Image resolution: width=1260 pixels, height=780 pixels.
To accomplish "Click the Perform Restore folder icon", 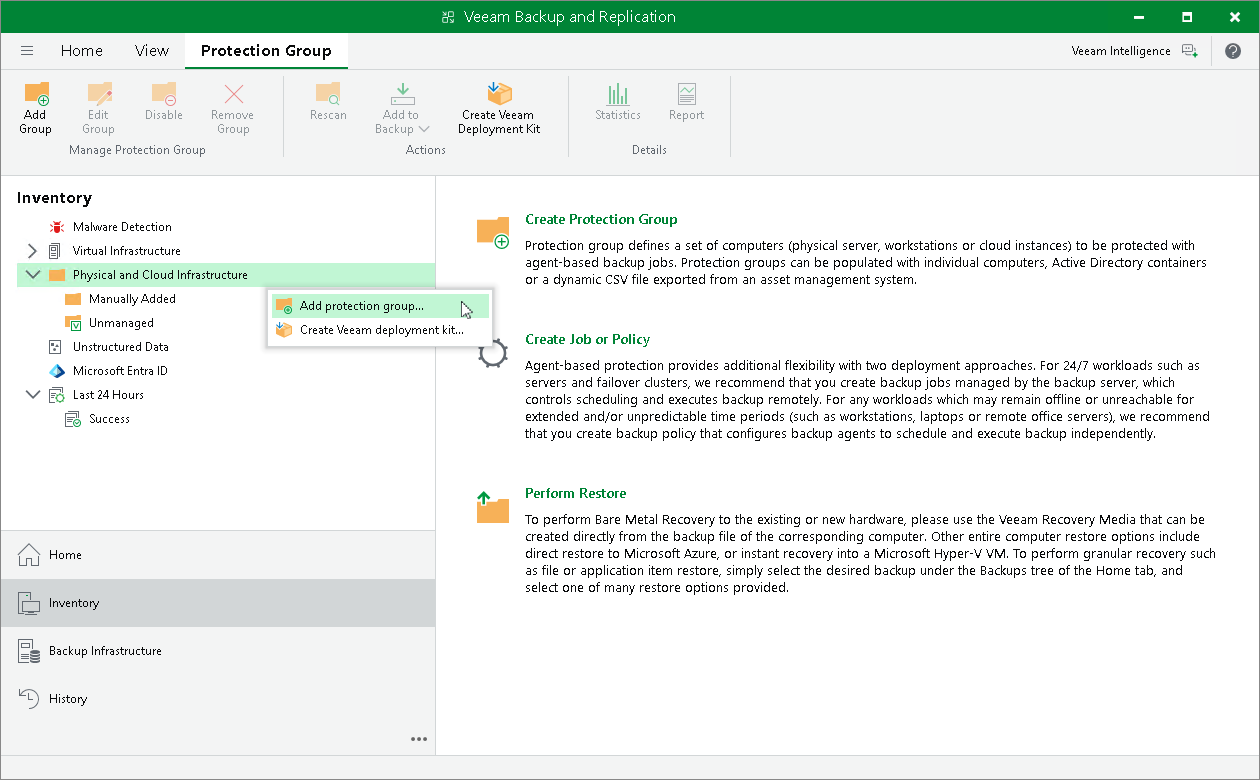I will (x=493, y=507).
